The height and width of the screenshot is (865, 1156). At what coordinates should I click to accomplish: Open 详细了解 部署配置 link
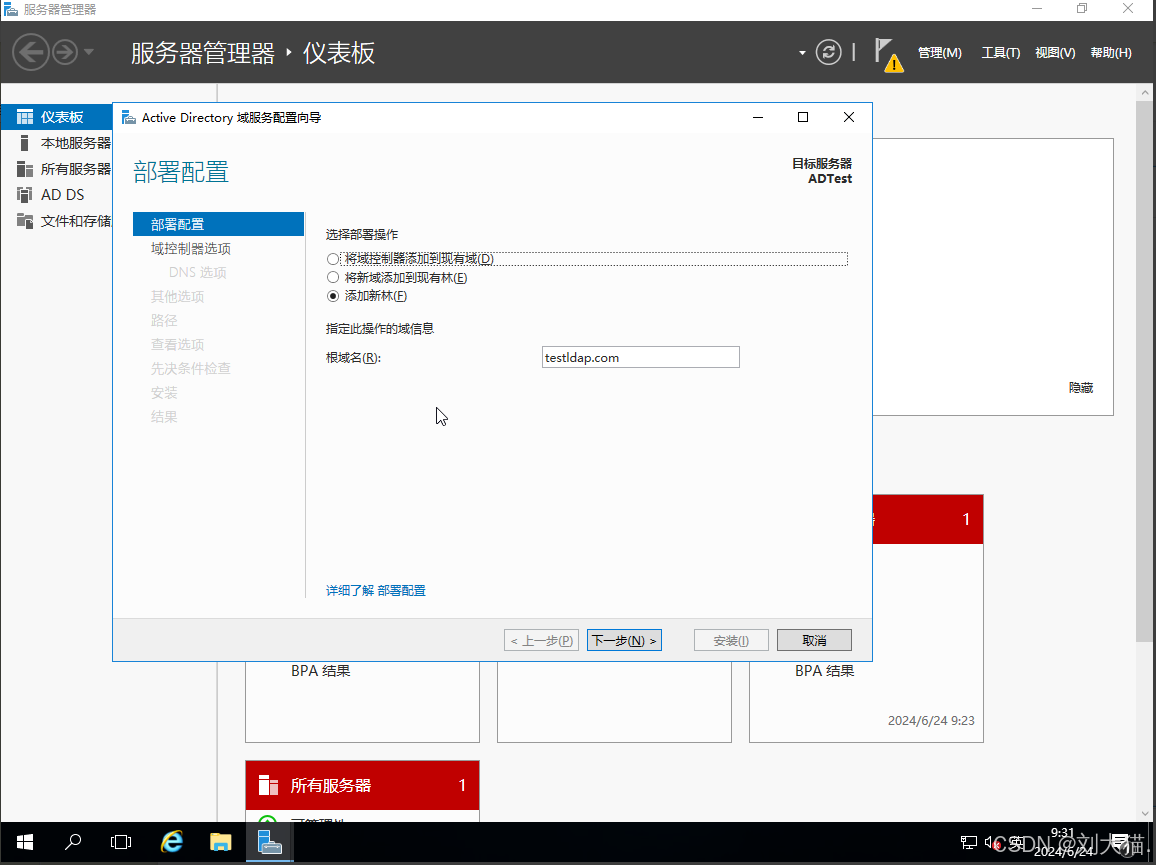coord(376,590)
